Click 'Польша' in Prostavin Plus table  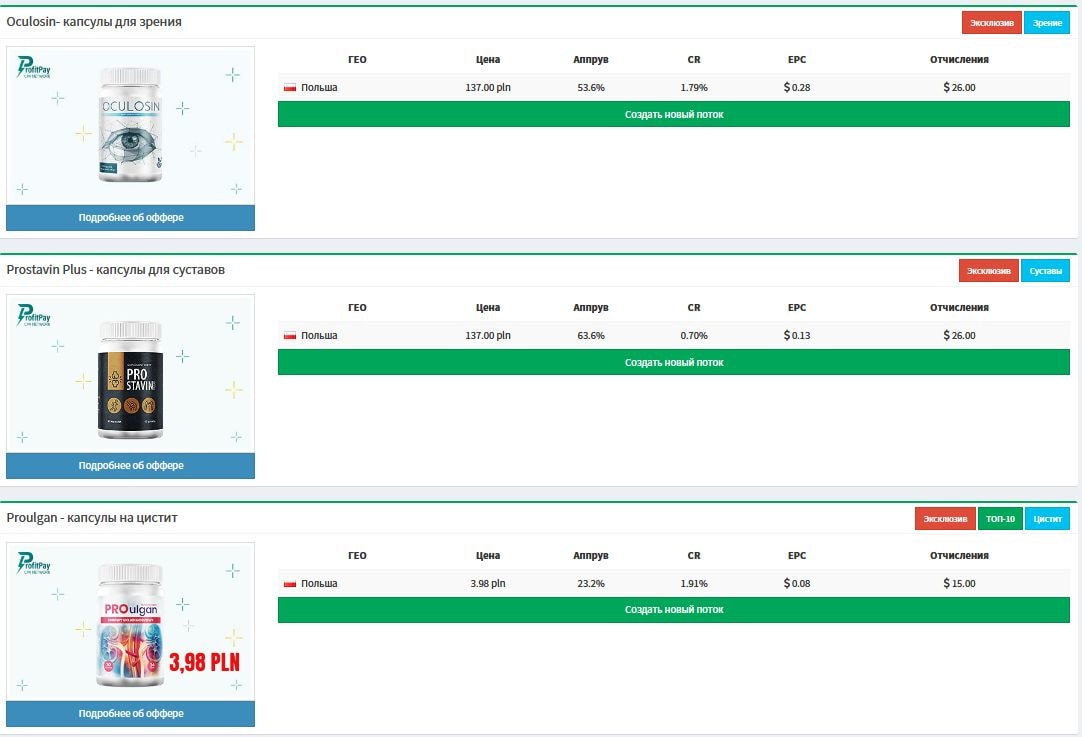(x=319, y=335)
